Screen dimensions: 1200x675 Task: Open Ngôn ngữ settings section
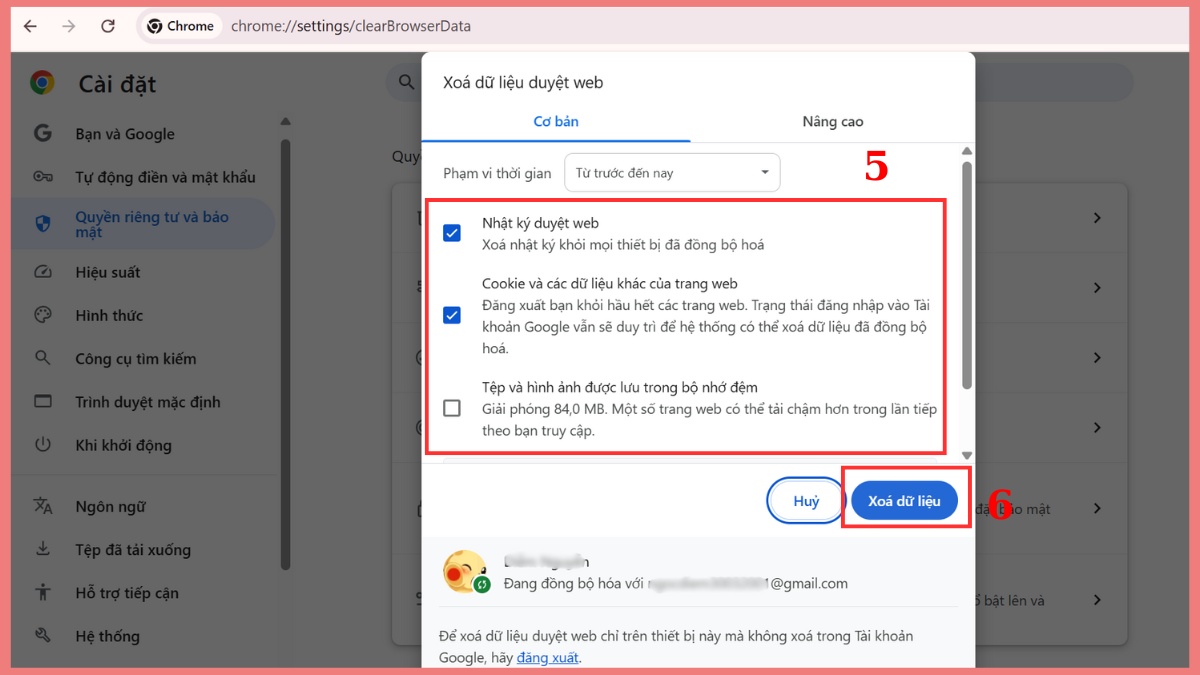[x=110, y=506]
